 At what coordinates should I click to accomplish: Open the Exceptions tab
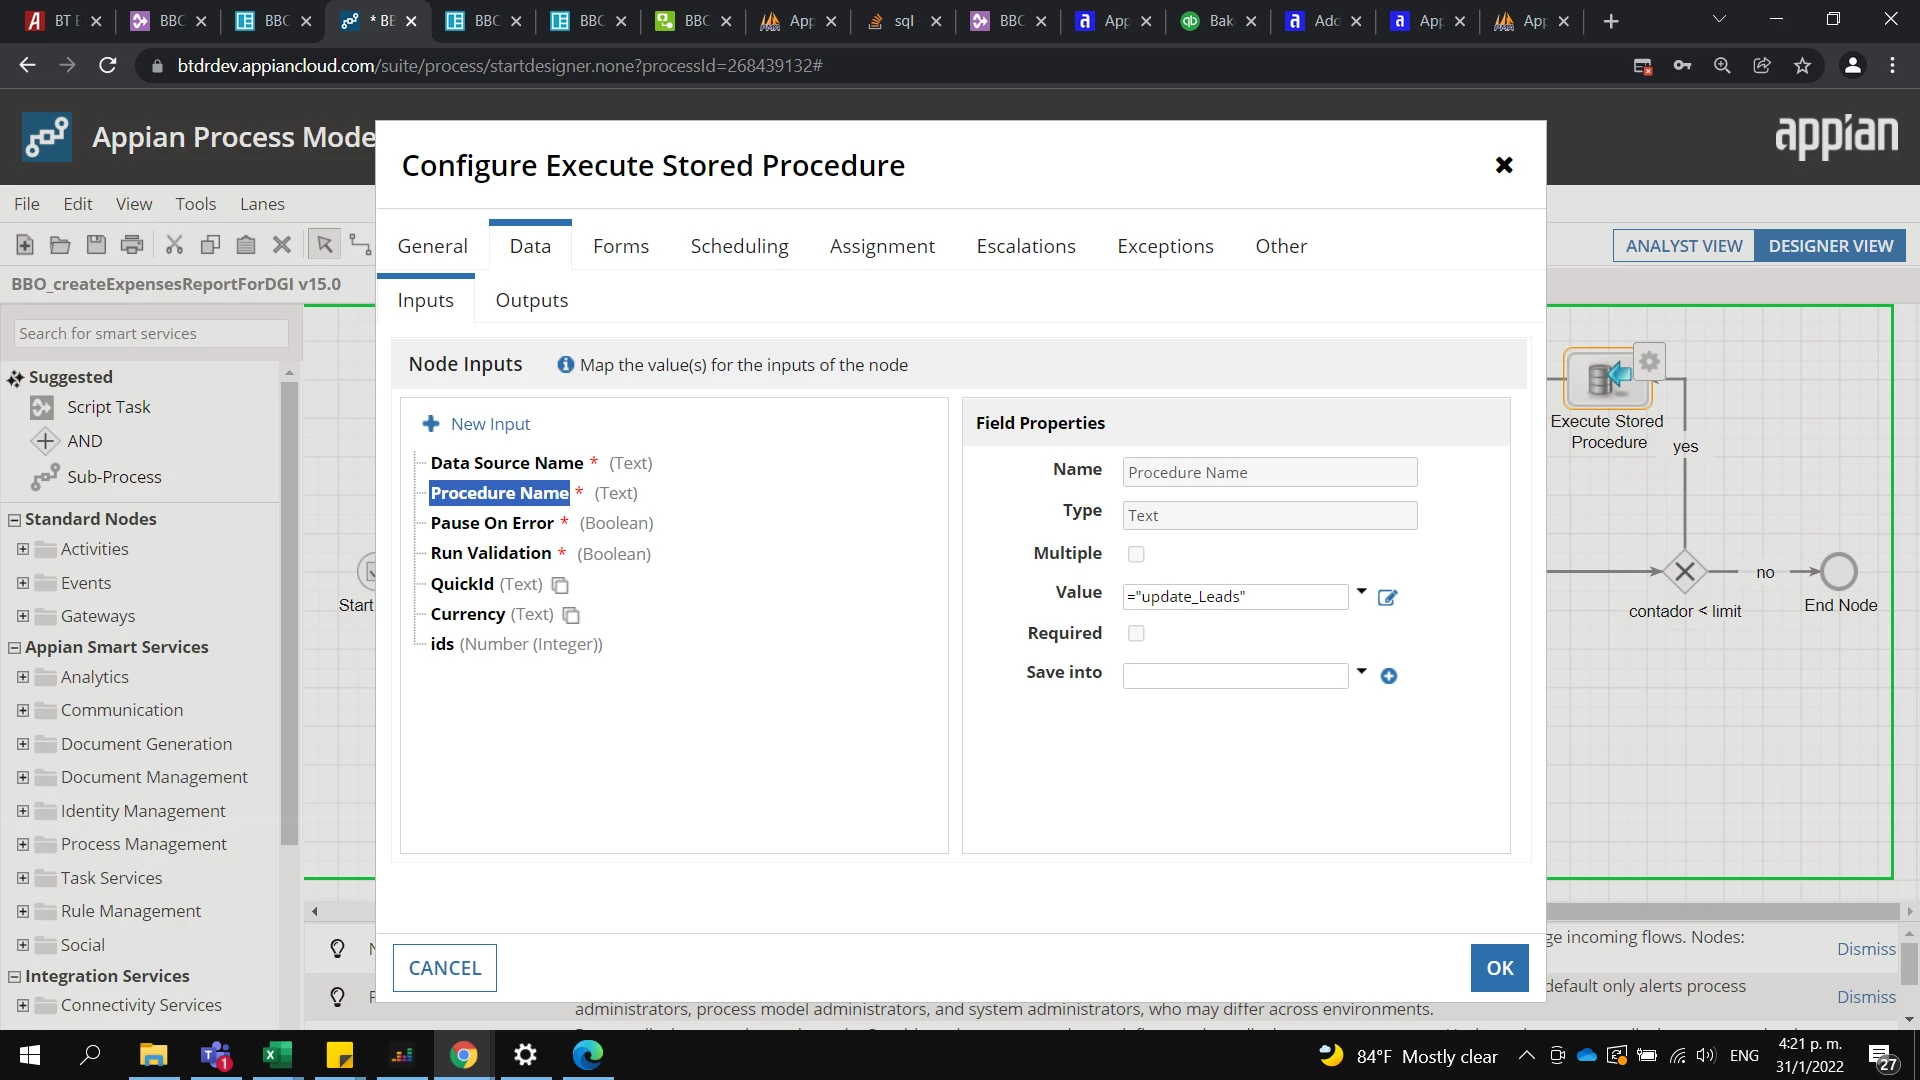click(1165, 246)
